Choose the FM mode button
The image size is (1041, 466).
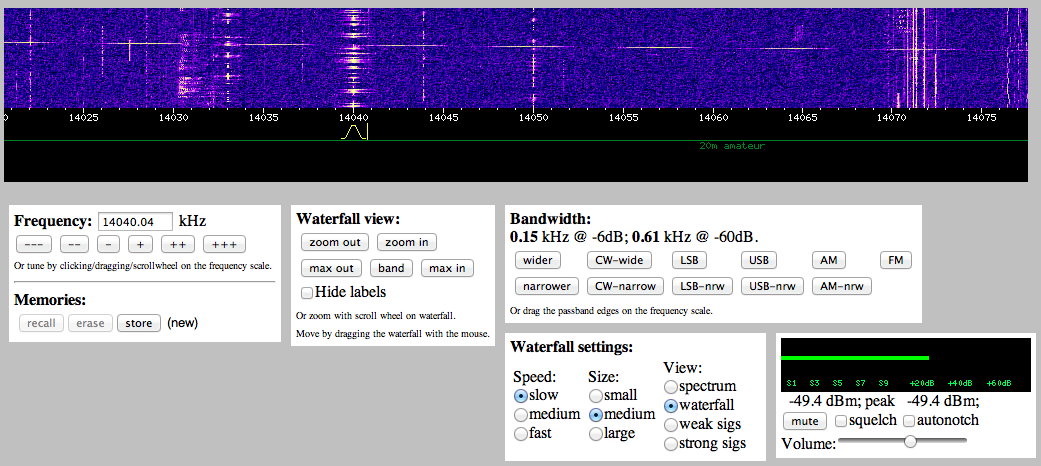(895, 260)
